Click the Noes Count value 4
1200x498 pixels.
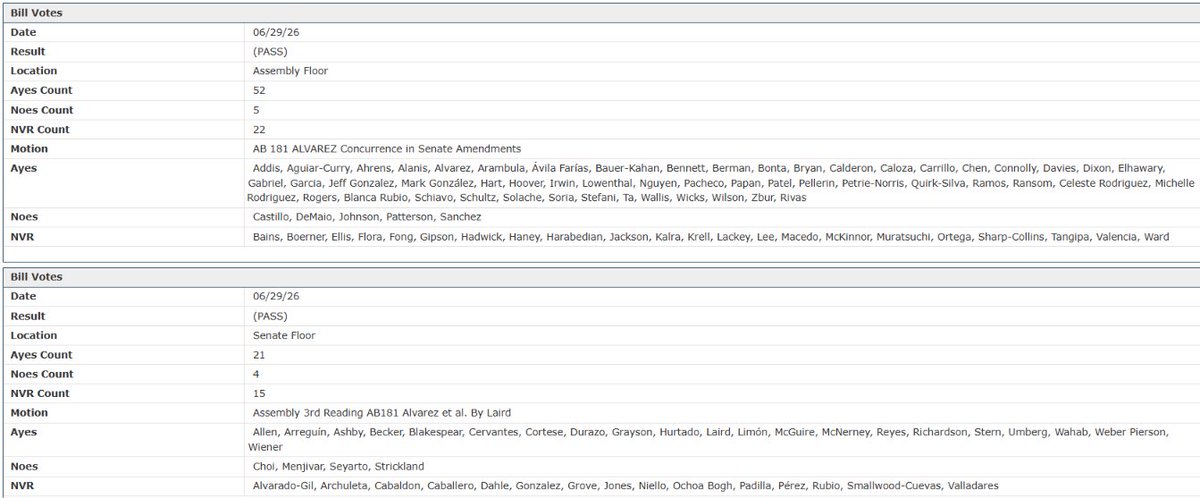point(256,374)
